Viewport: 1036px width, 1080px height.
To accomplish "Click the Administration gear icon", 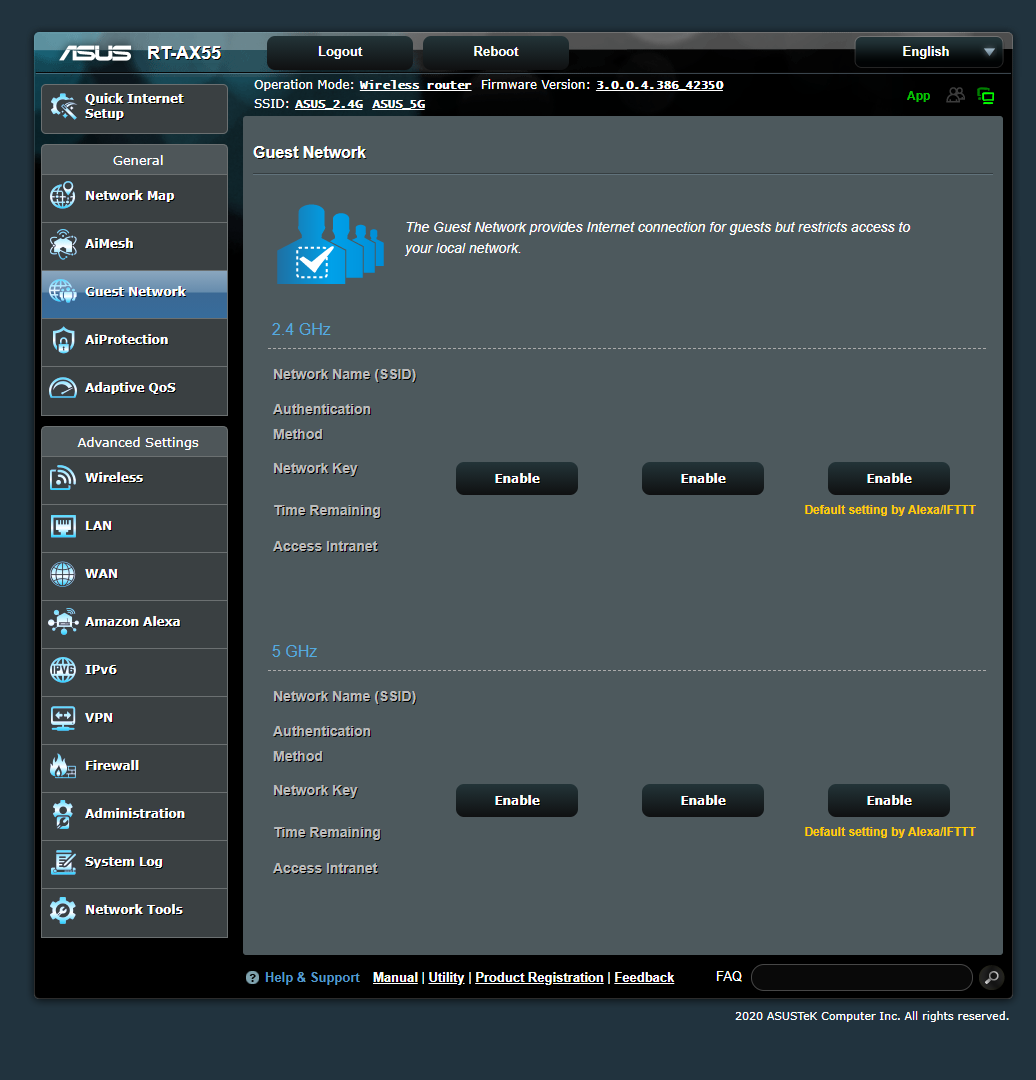I will pos(63,813).
